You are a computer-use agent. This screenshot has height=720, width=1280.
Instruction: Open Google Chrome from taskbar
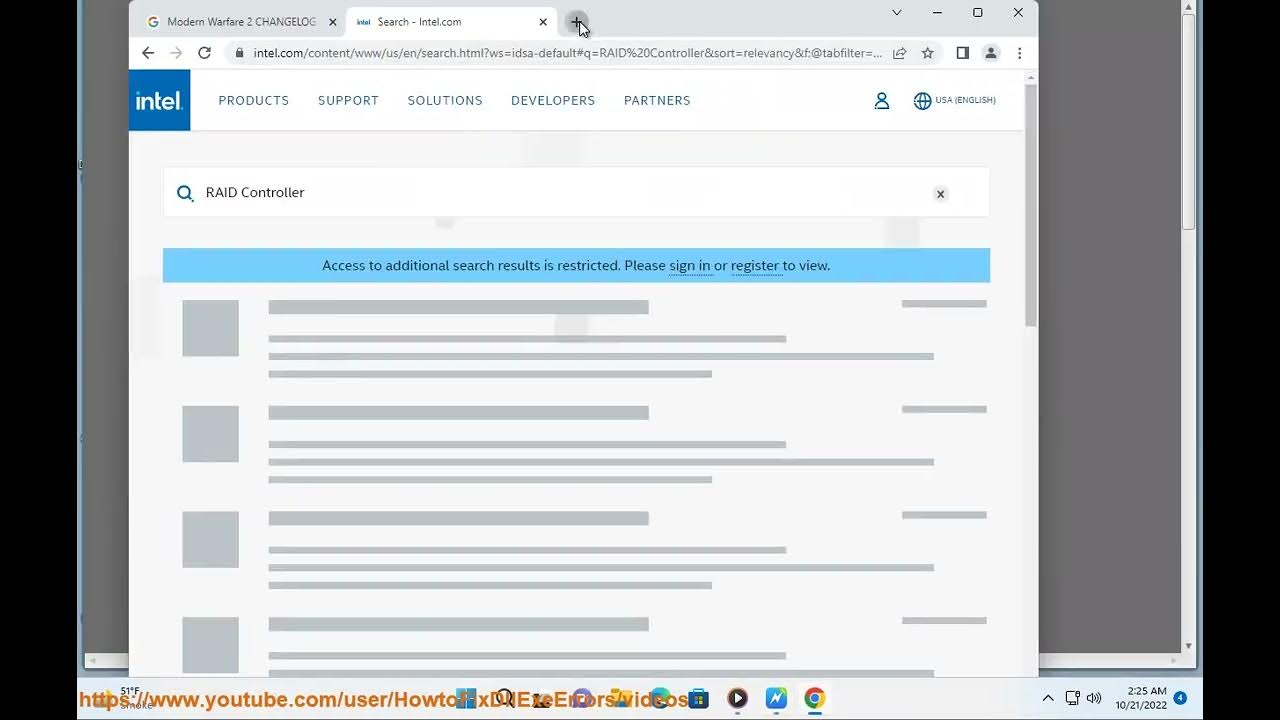coord(815,698)
